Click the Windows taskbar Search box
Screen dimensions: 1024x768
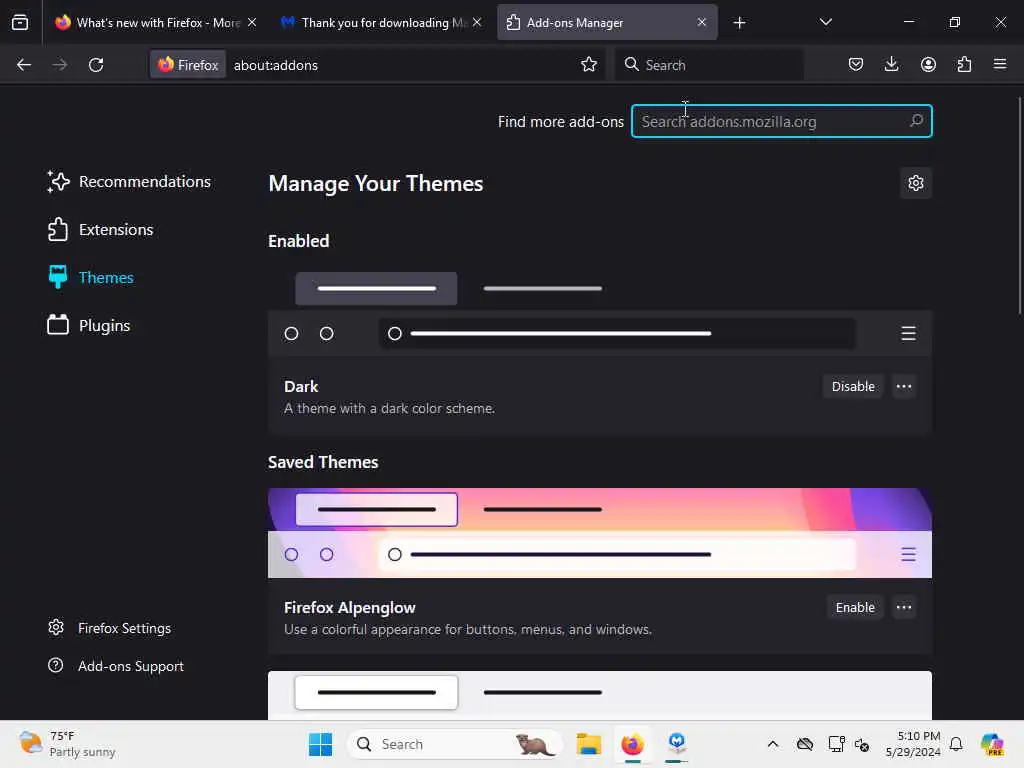click(x=455, y=744)
